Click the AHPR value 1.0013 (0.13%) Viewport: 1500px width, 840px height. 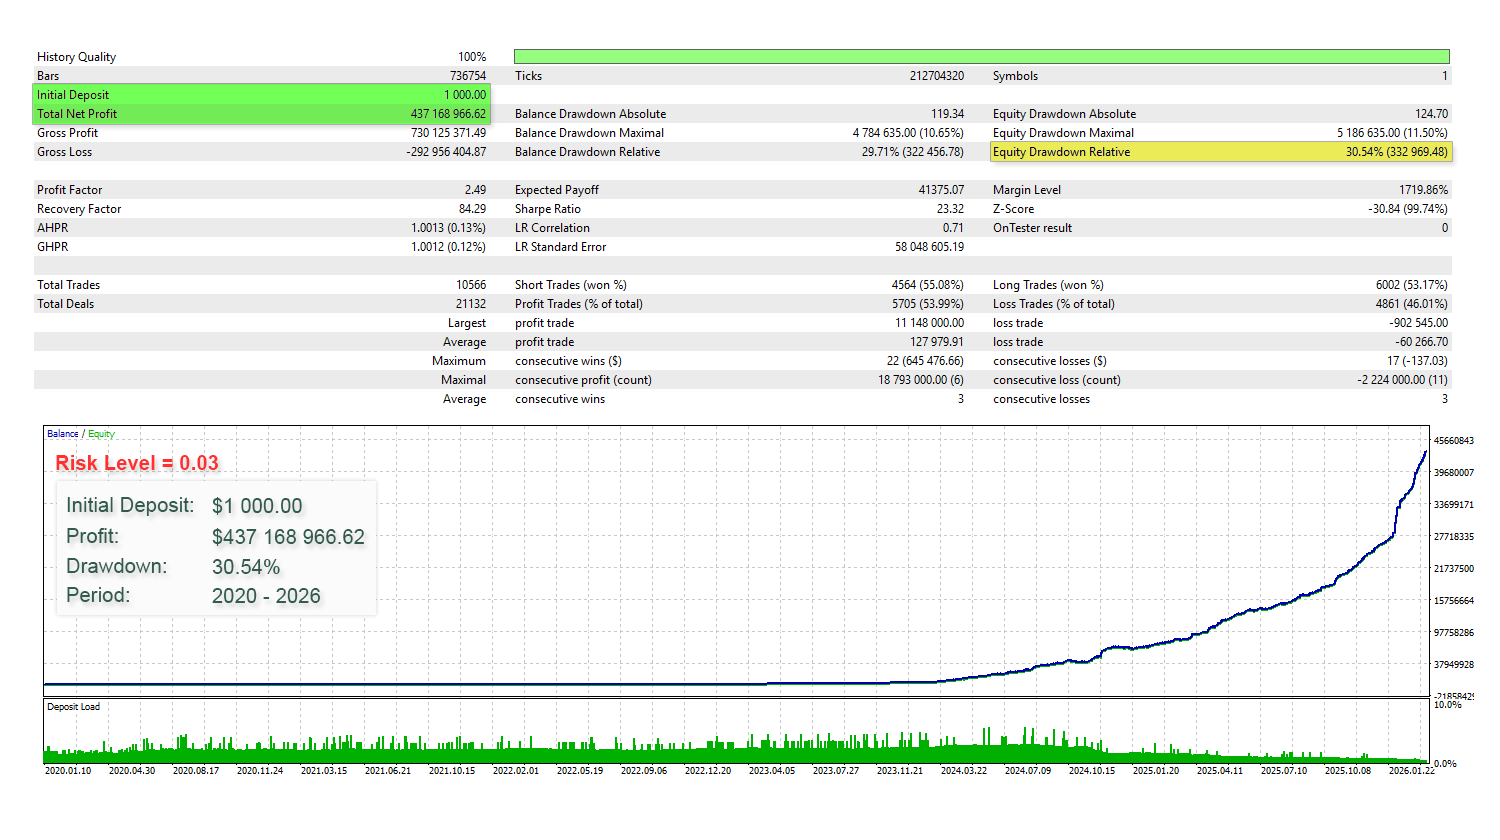coord(448,228)
